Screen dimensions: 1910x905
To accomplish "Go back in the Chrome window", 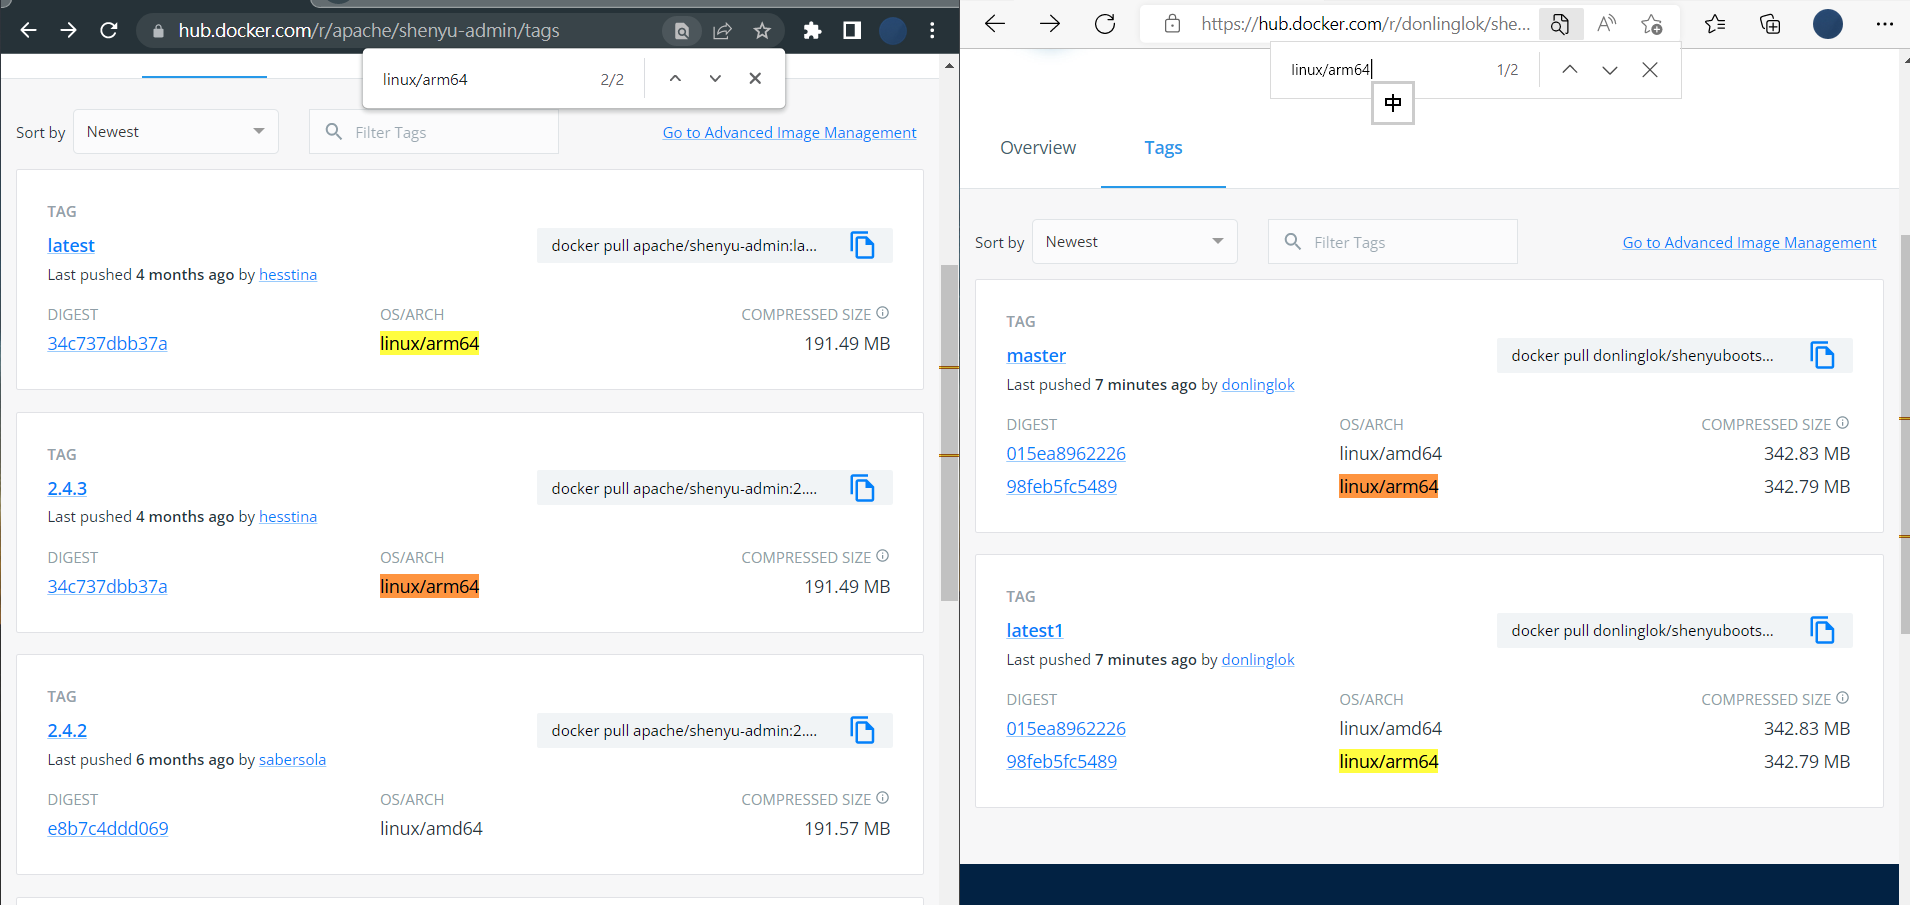I will (x=28, y=31).
